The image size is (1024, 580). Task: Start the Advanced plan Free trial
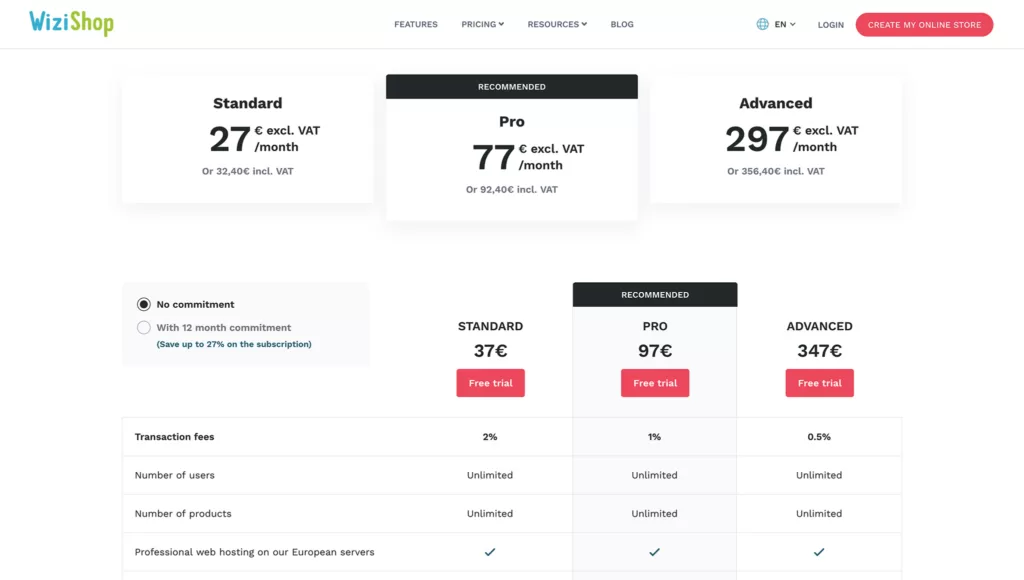[819, 383]
